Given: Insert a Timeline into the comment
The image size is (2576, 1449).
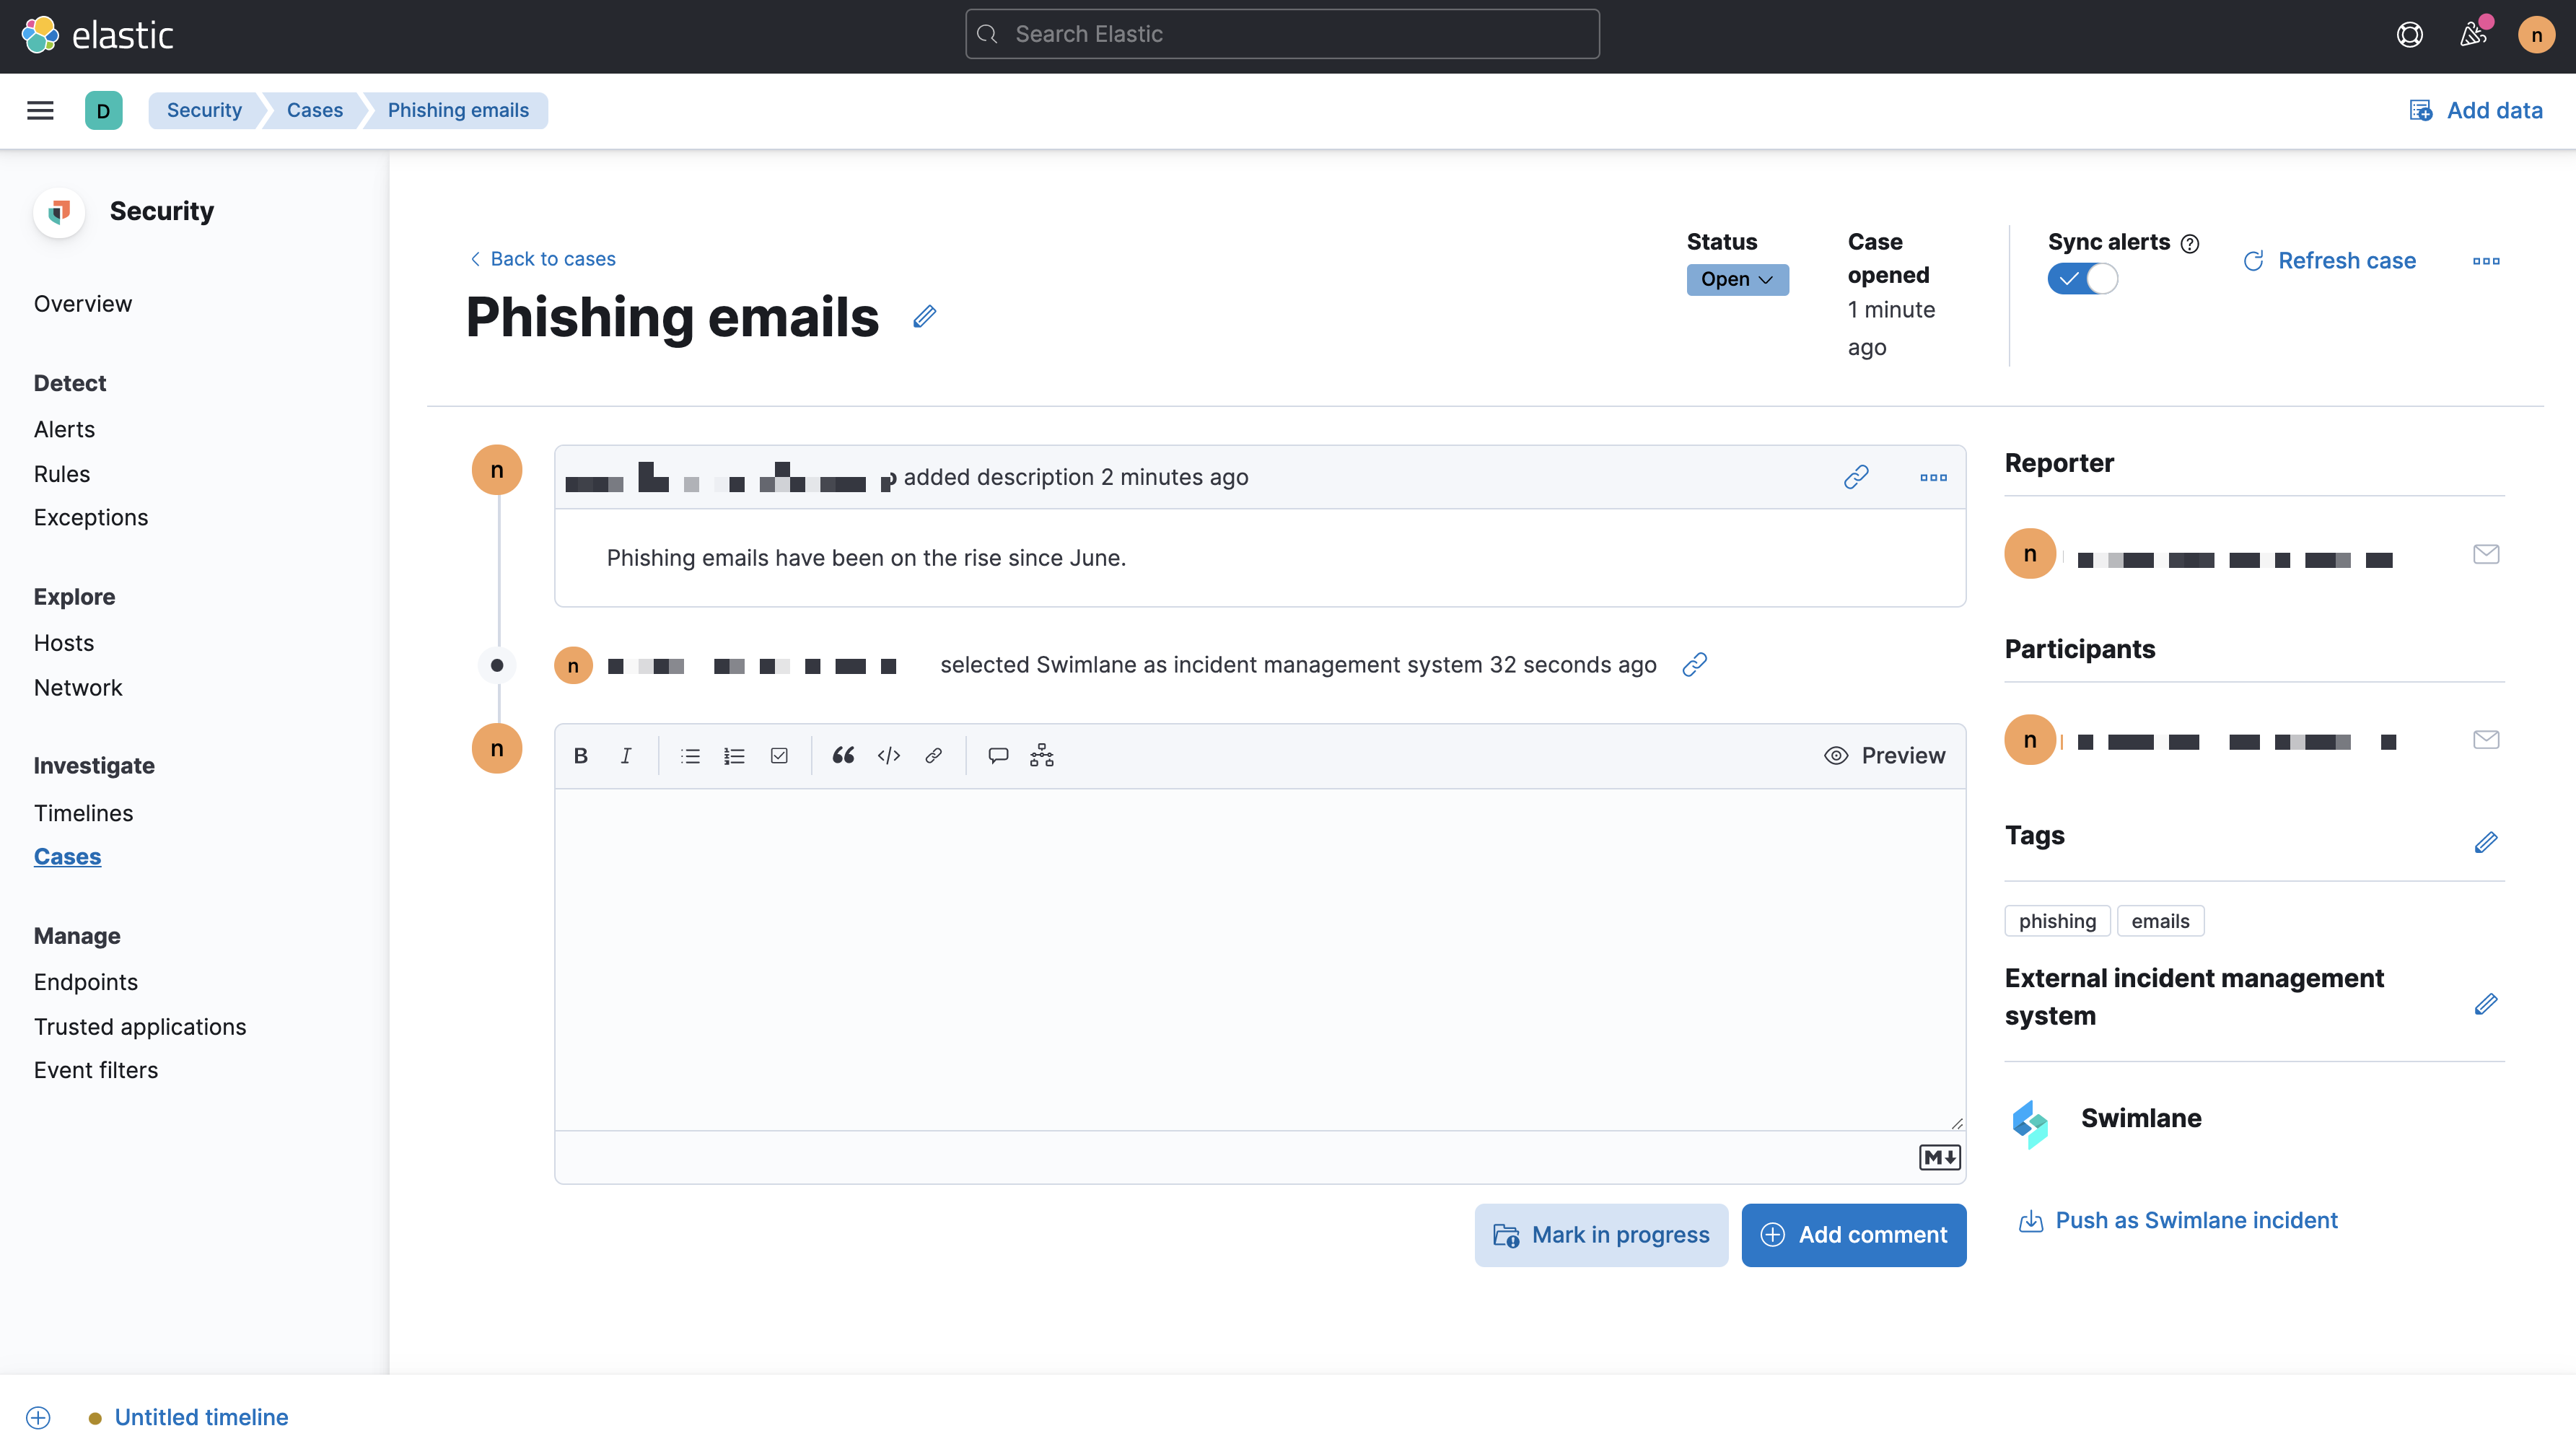Looking at the screenshot, I should [1041, 755].
